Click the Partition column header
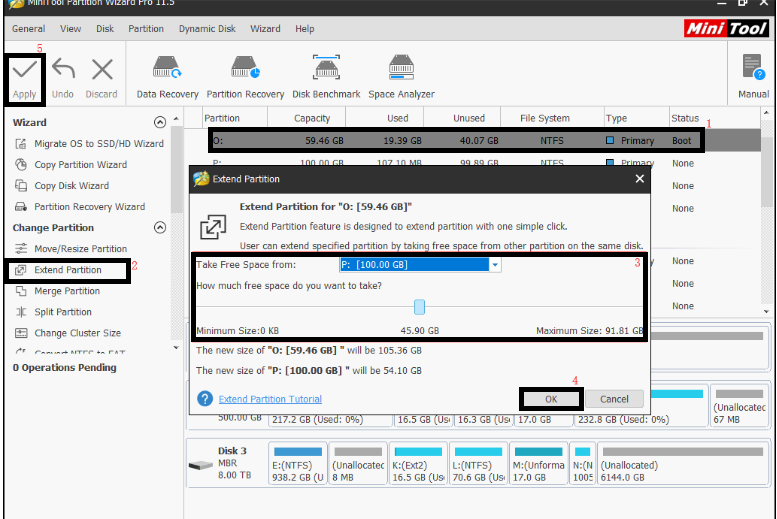The height and width of the screenshot is (519, 777). [x=222, y=118]
